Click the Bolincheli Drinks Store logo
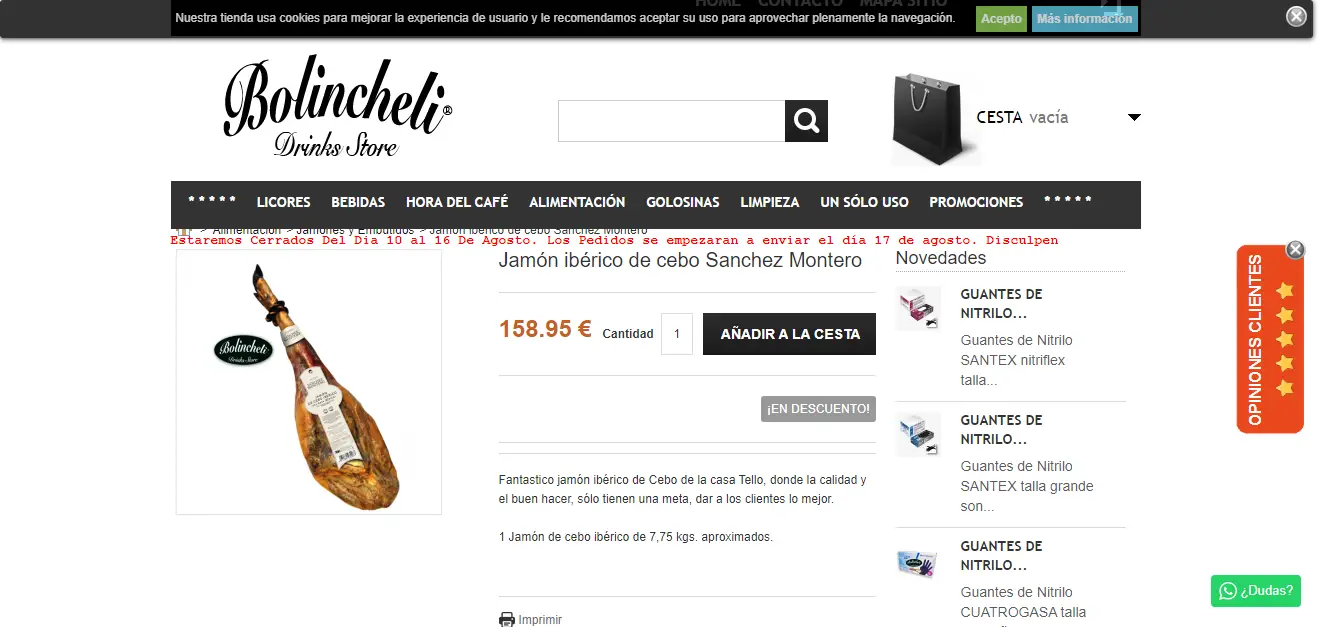The image size is (1326, 627). click(x=338, y=107)
